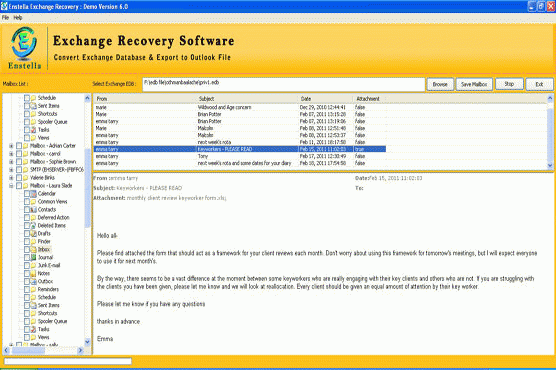The width and height of the screenshot is (556, 370).
Task: Tick the Inbox folder checkbox
Action: pyautogui.click(x=27, y=249)
